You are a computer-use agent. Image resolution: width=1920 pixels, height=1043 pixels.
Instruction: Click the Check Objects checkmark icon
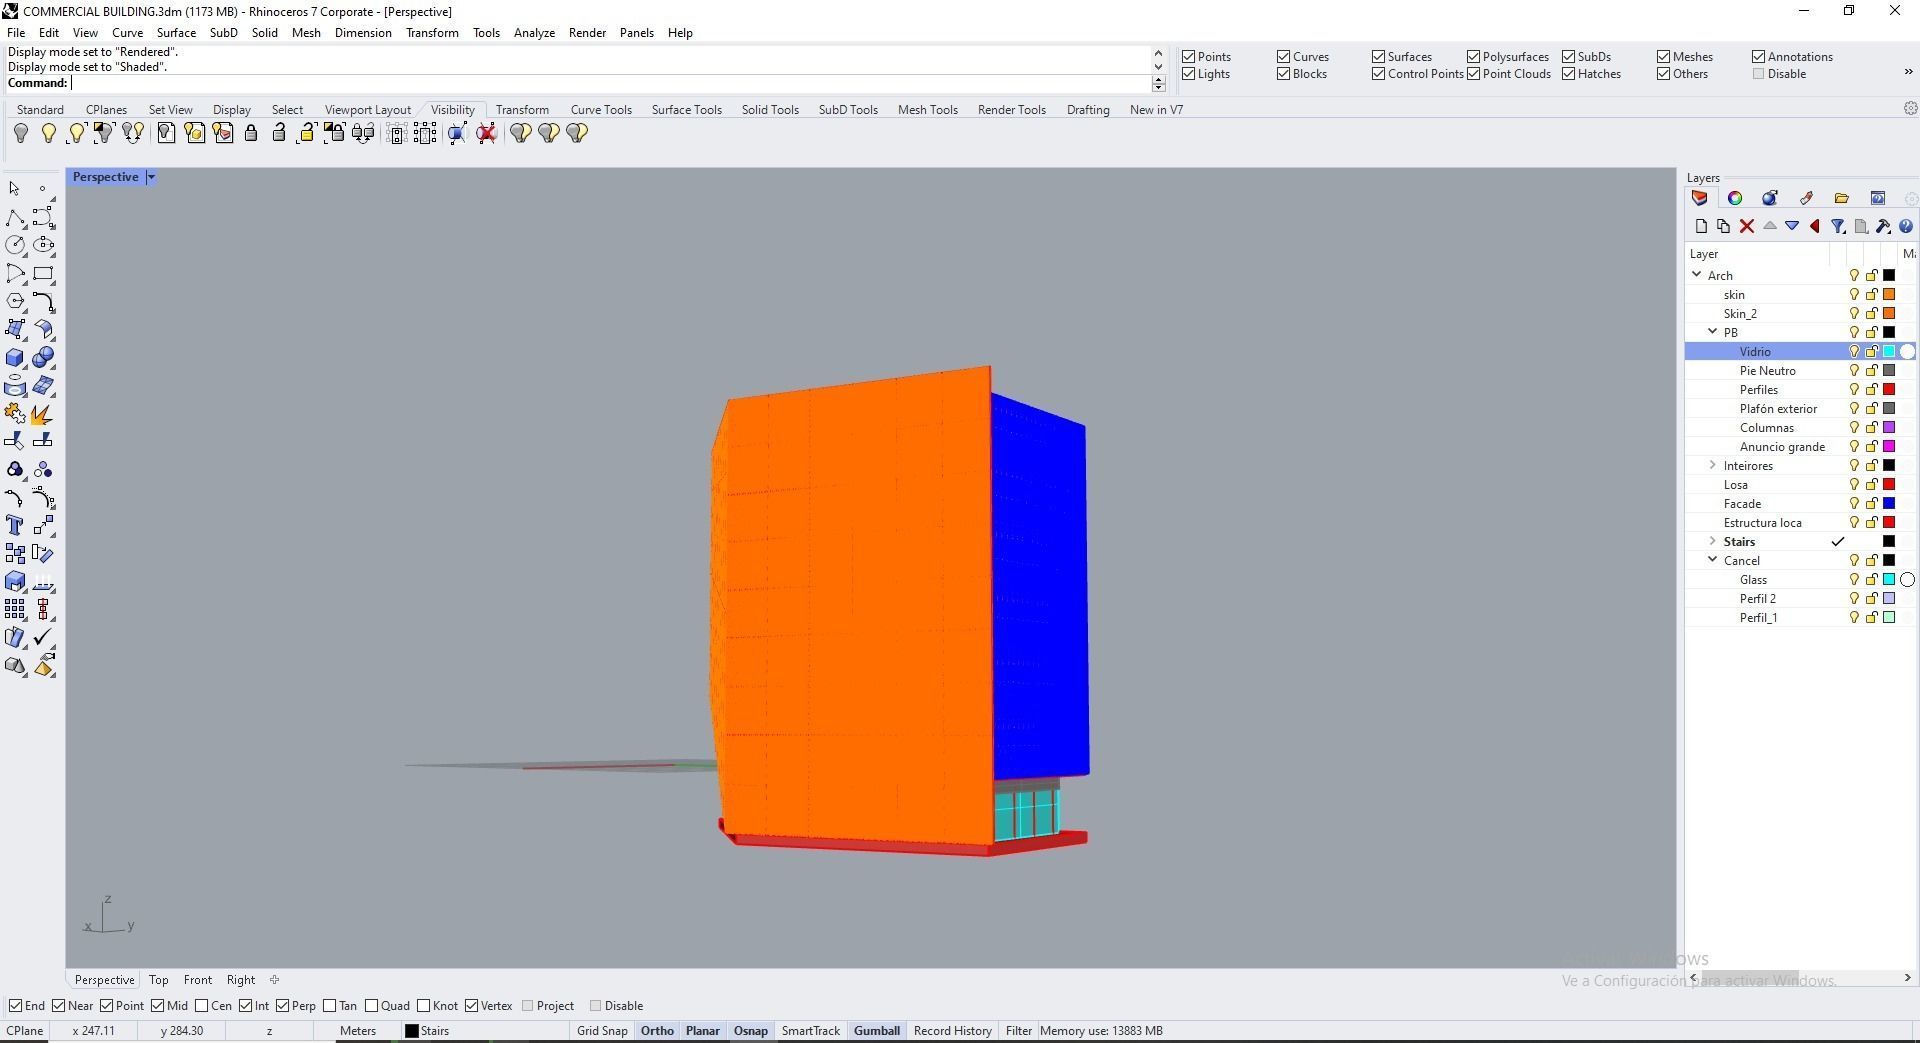point(43,637)
